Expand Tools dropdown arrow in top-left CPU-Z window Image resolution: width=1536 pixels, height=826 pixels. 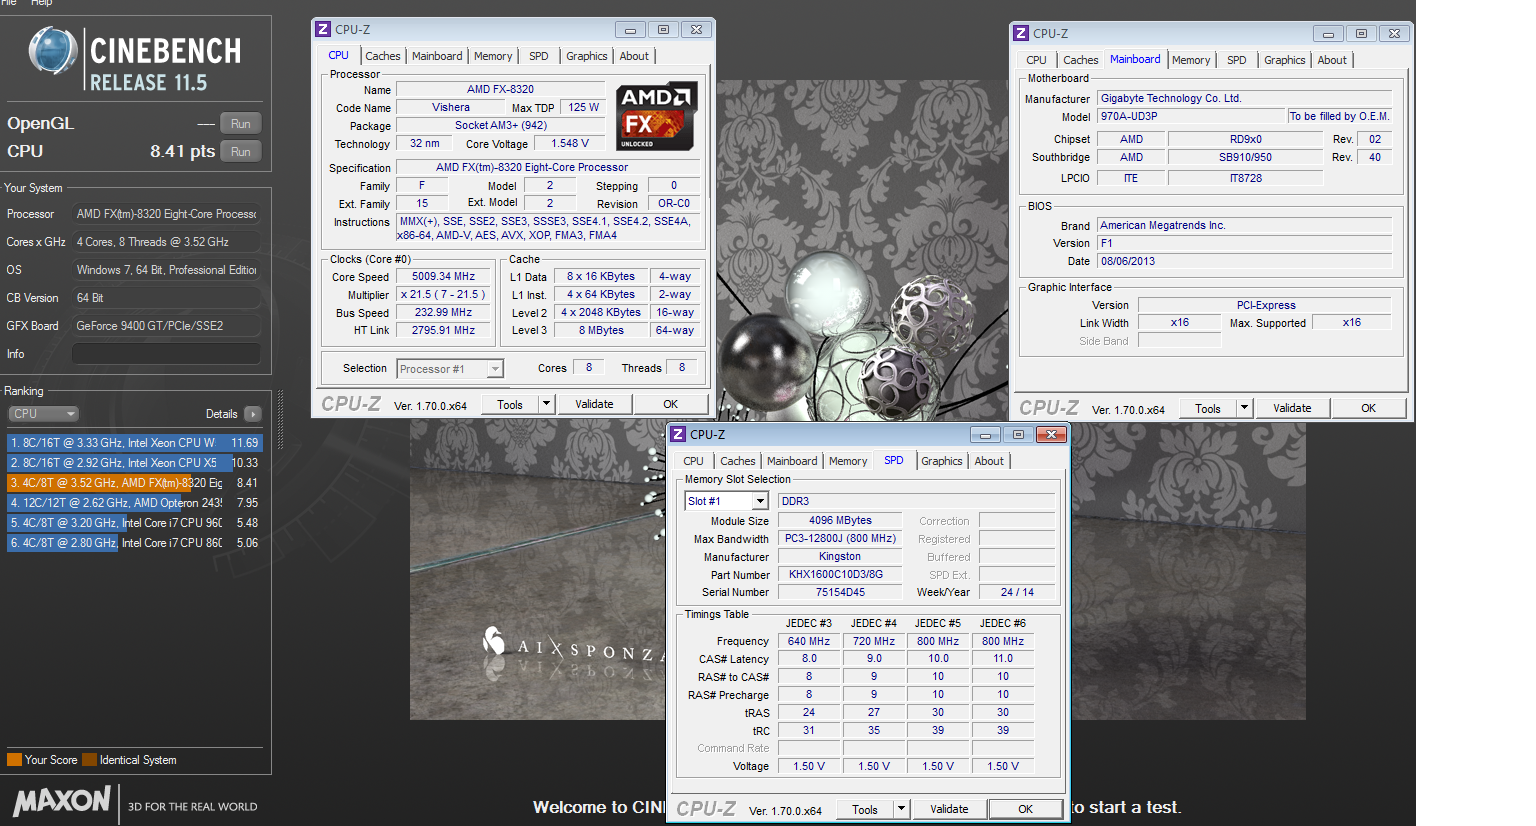(546, 405)
